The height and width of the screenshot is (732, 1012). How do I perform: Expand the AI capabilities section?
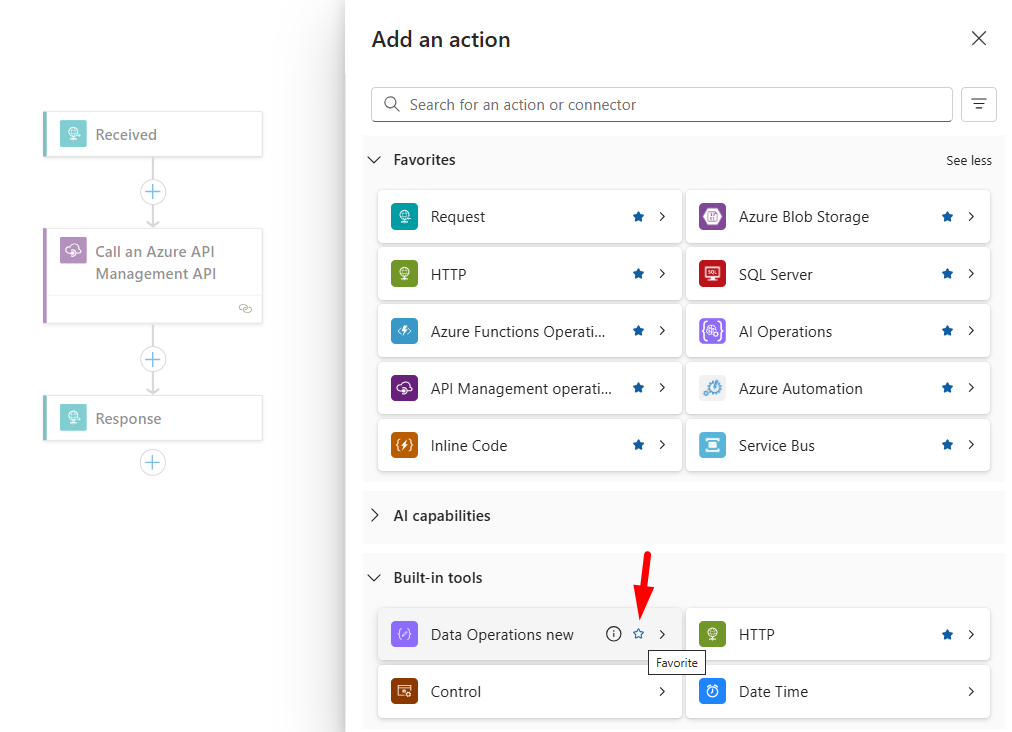pyautogui.click(x=374, y=515)
